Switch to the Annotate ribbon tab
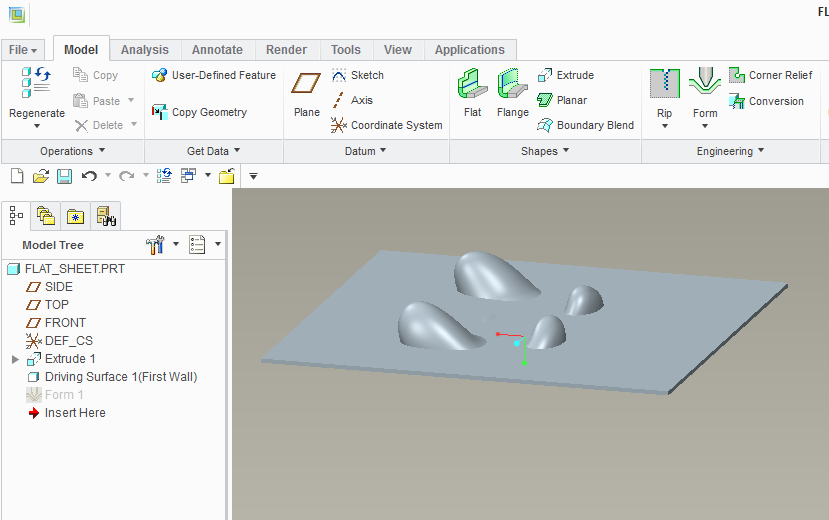Viewport: 829px width, 520px height. point(217,50)
